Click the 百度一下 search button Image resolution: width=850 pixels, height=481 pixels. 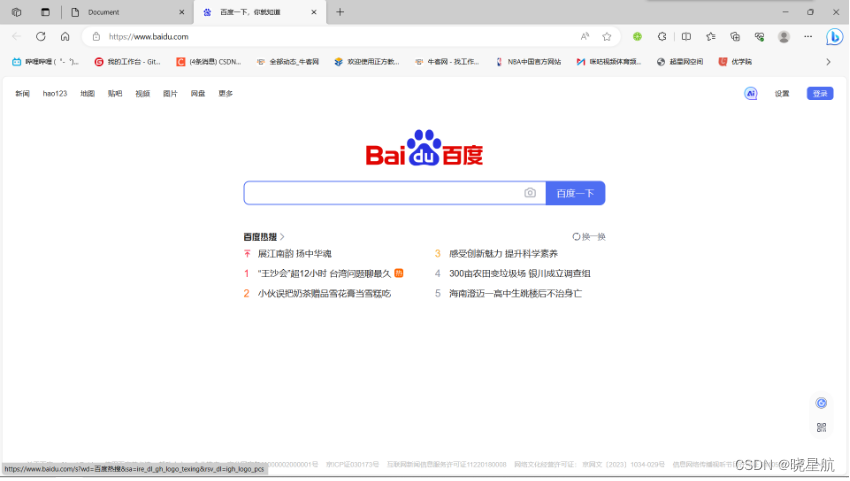pos(575,193)
